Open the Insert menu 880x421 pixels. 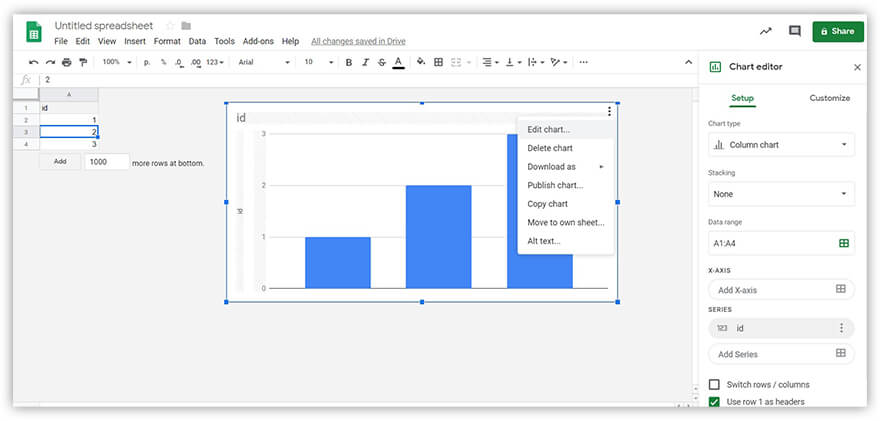135,41
